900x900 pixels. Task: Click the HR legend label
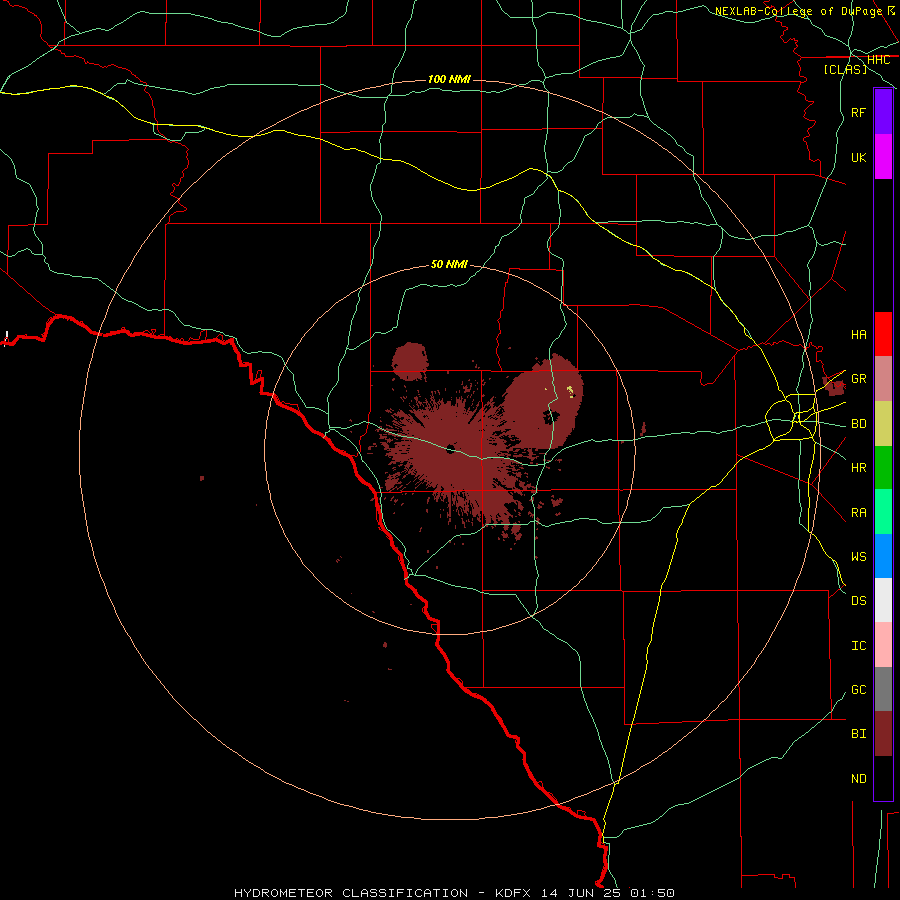[858, 468]
